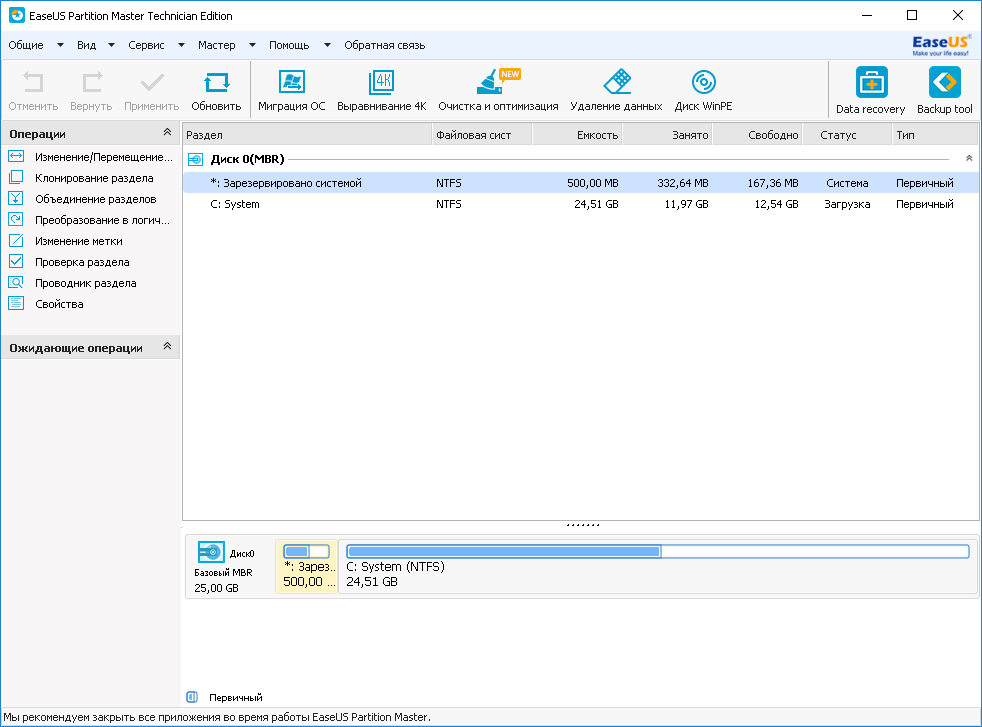Click the Загрузка status cell
The width and height of the screenshot is (982, 727).
click(847, 204)
